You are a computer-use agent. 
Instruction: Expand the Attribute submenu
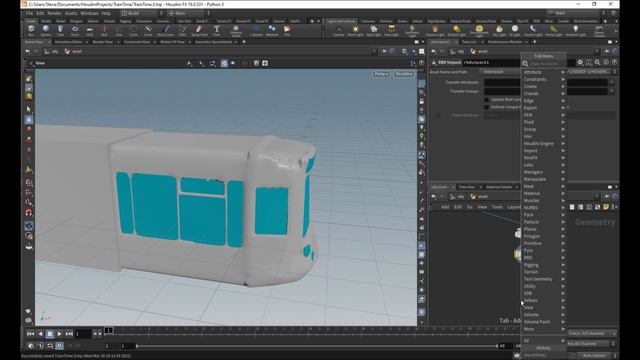click(543, 72)
